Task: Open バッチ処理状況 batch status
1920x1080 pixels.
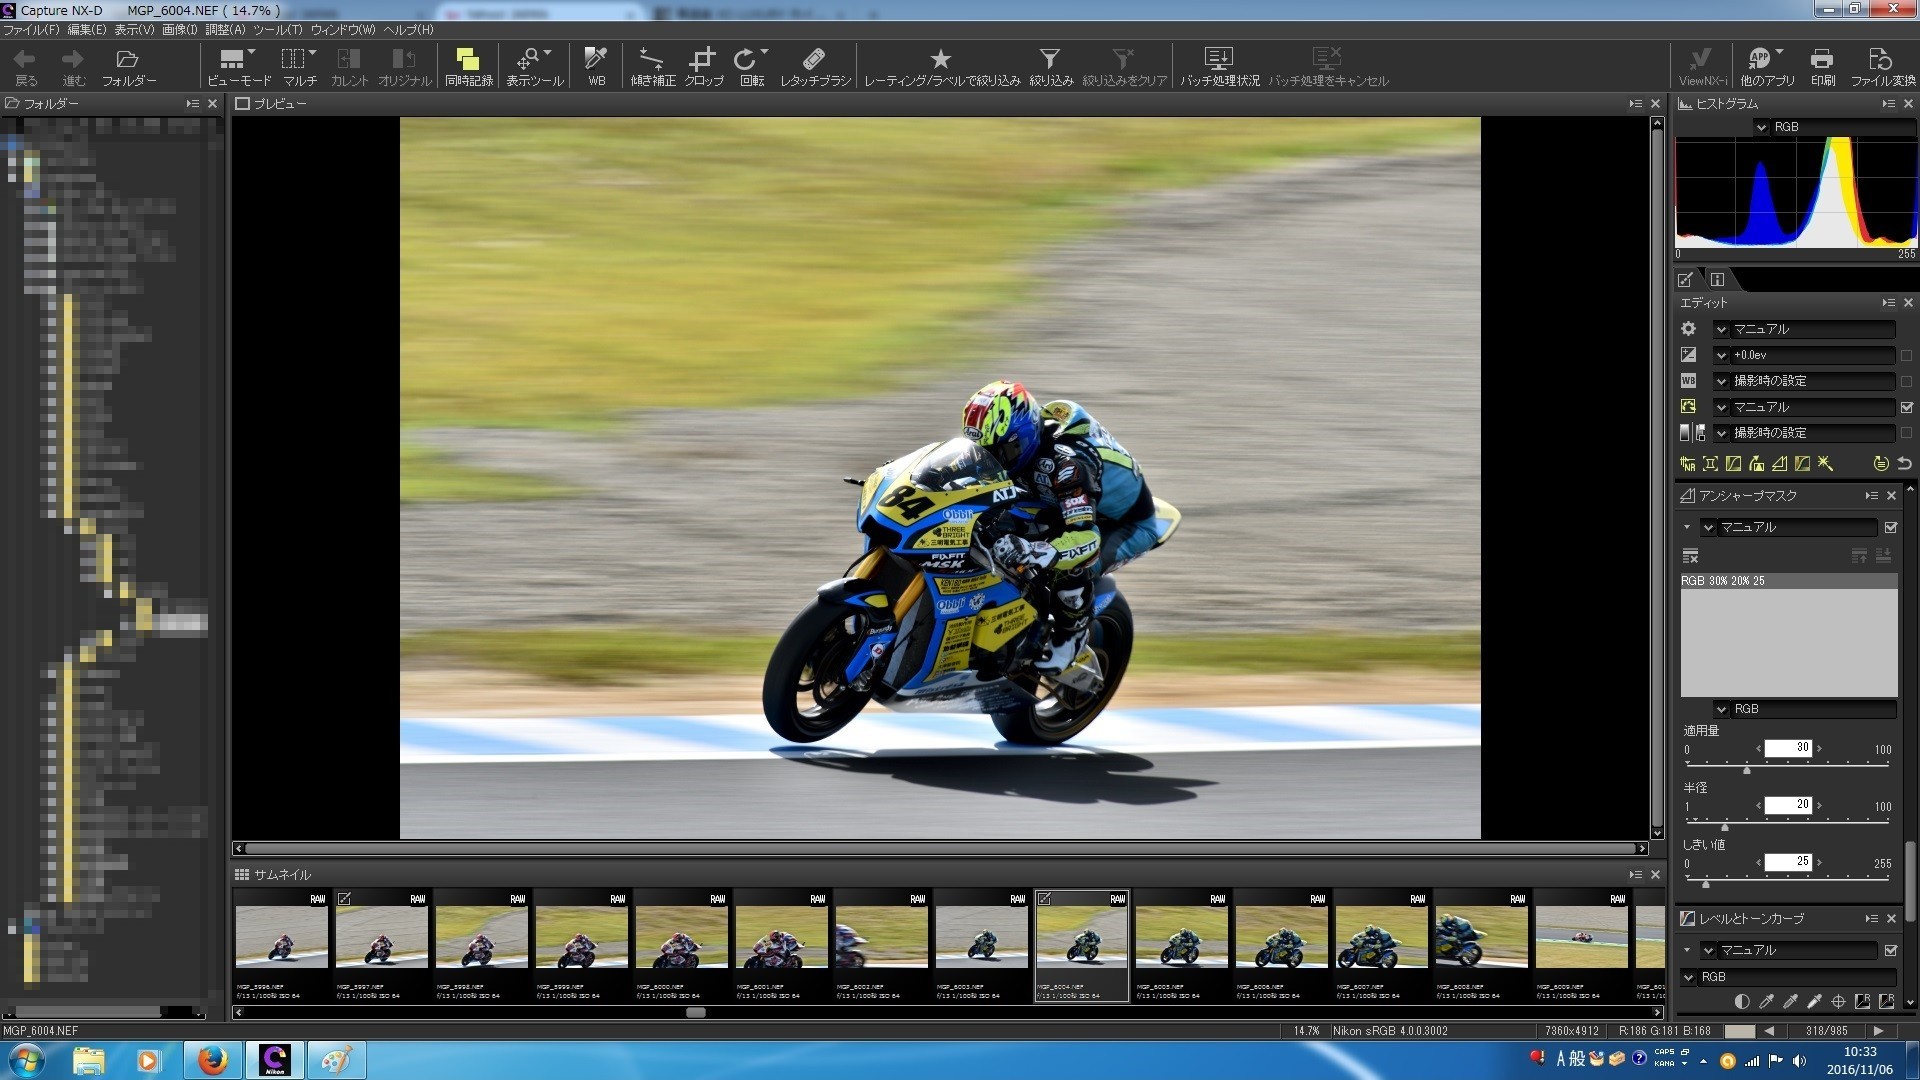Action: coord(1219,66)
